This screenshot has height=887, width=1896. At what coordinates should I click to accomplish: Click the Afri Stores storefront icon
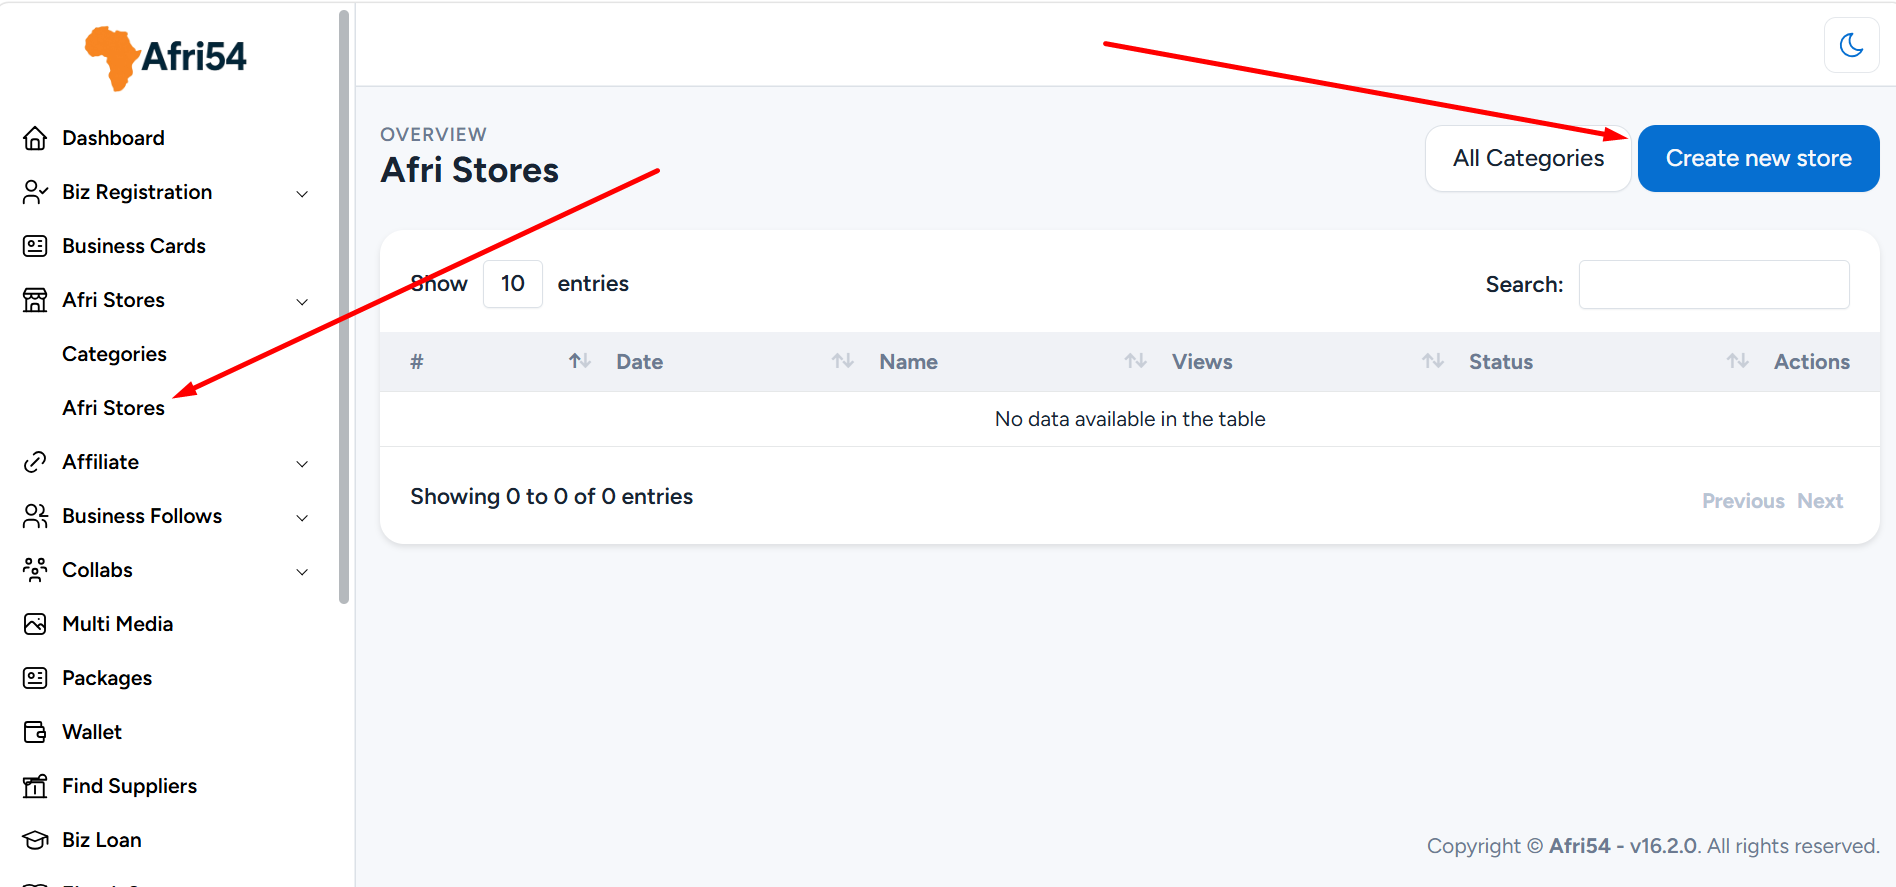pyautogui.click(x=35, y=300)
